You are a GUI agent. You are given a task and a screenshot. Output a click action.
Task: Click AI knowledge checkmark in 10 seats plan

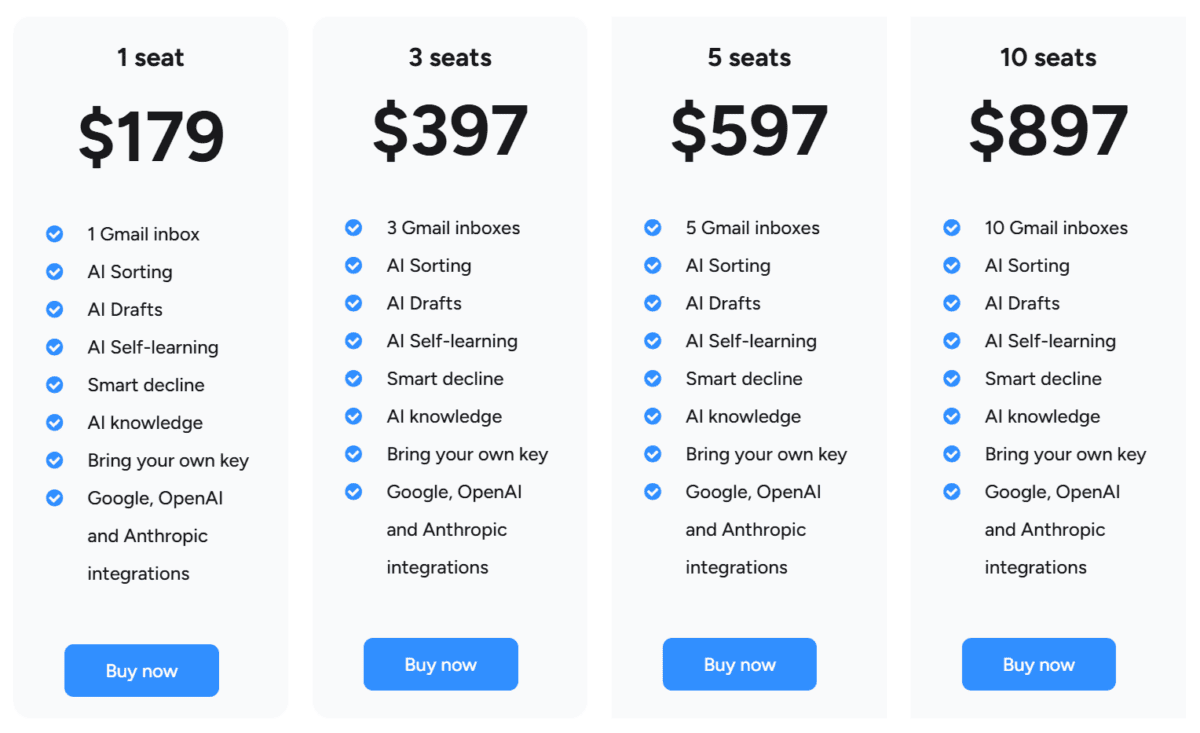click(952, 416)
